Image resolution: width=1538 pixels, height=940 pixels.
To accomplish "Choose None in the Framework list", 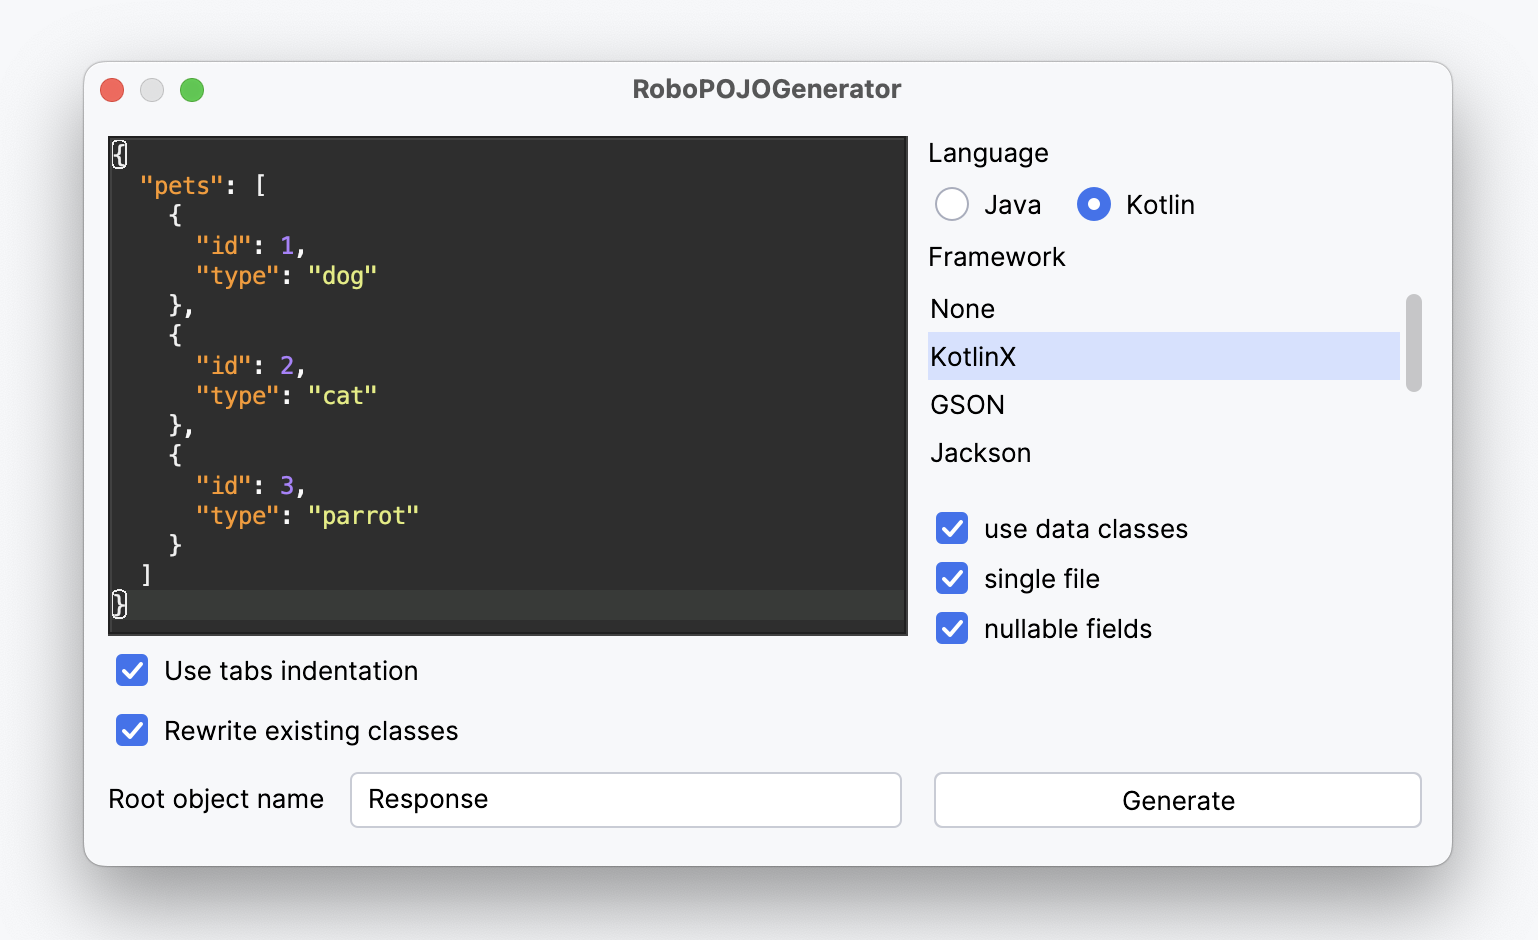I will point(963,309).
